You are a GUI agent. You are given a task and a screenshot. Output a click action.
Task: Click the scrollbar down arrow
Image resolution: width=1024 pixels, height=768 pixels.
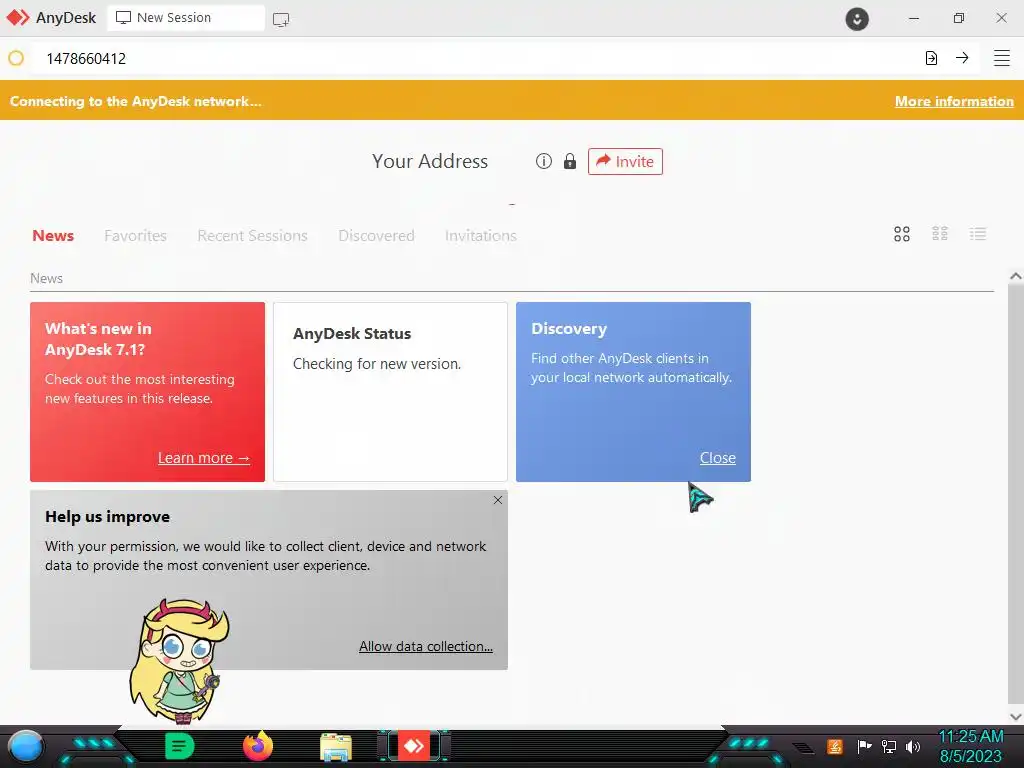[1016, 716]
